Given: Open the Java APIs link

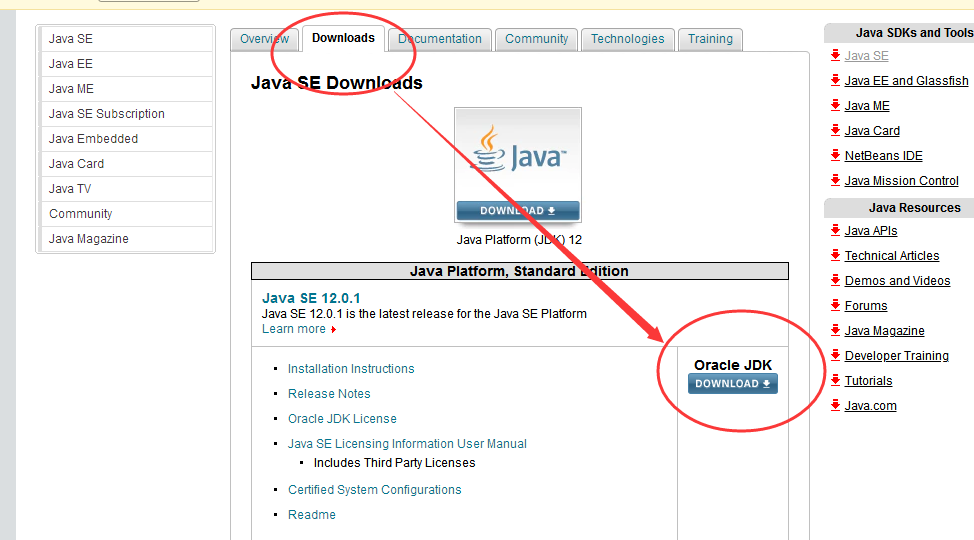Looking at the screenshot, I should pos(871,231).
